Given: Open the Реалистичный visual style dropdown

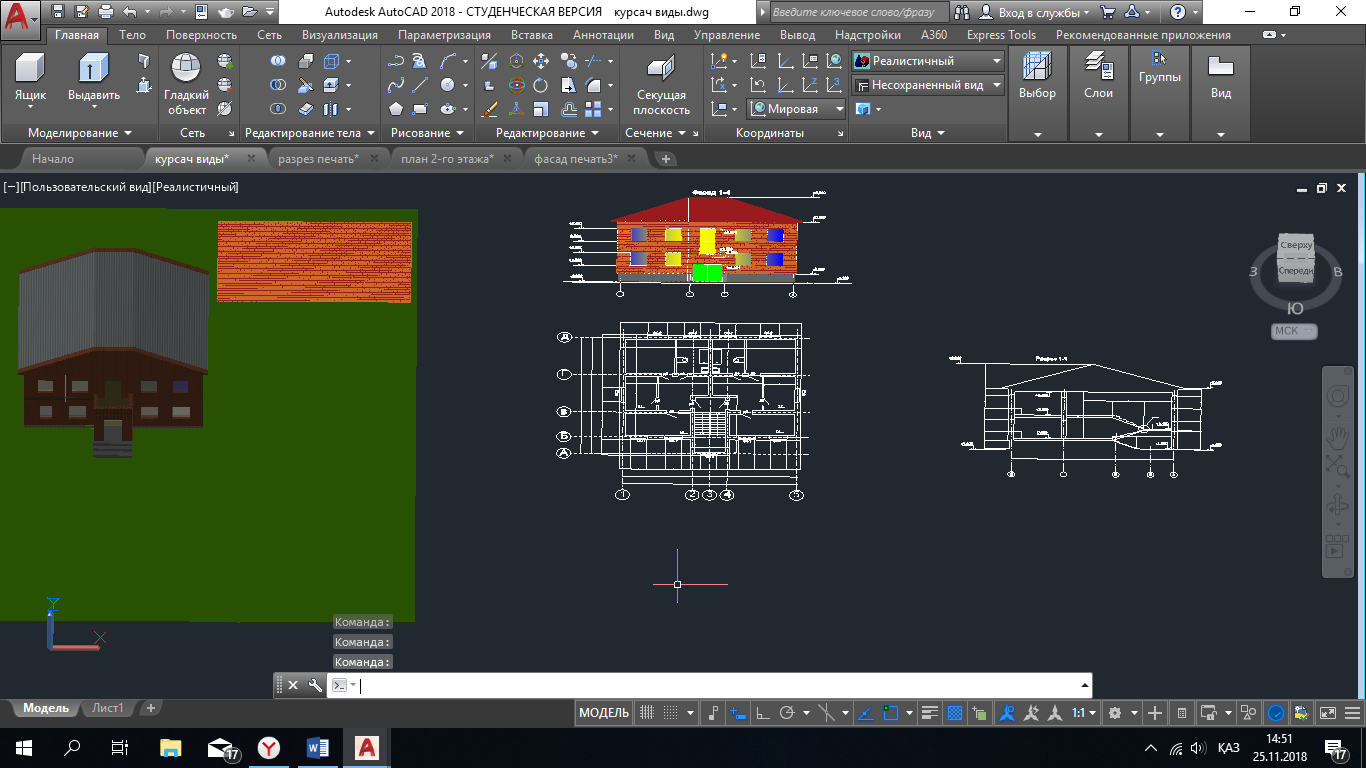Looking at the screenshot, I should (927, 61).
